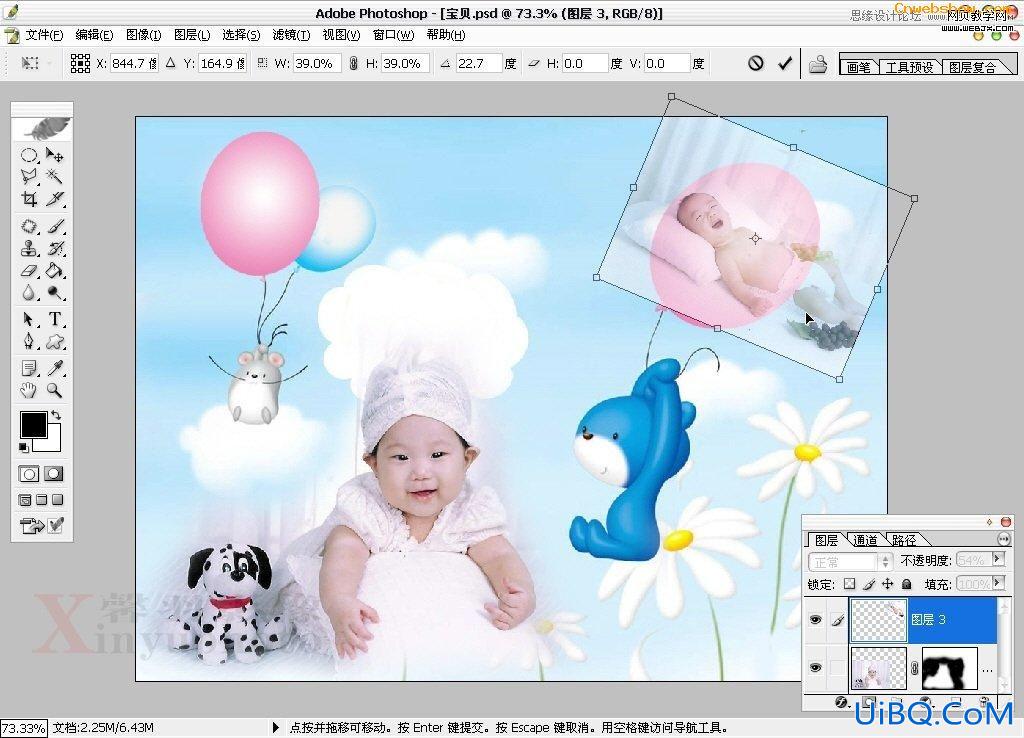Open status bar info options arrow
1024x738 pixels.
(276, 727)
